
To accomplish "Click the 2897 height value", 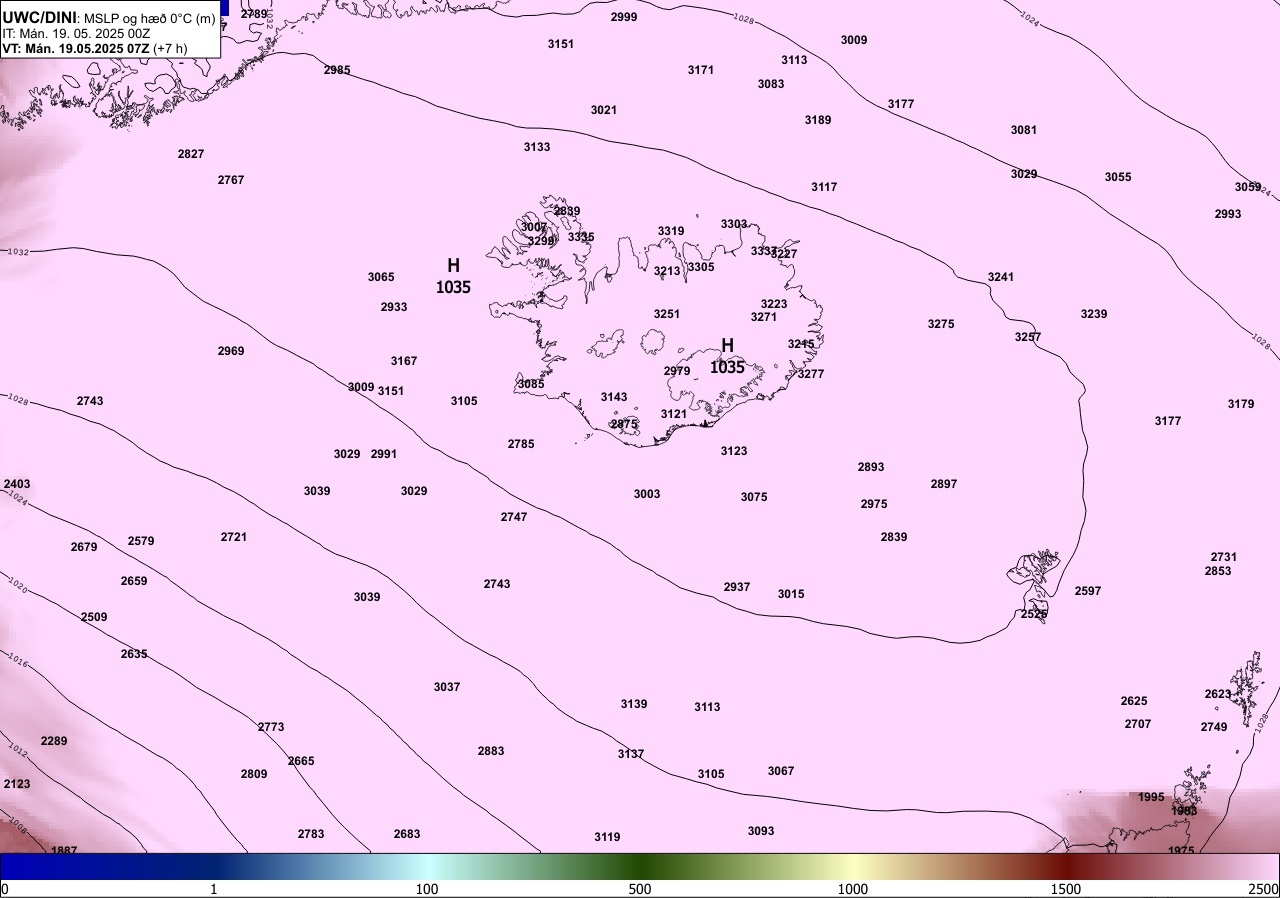I will pyautogui.click(x=944, y=484).
